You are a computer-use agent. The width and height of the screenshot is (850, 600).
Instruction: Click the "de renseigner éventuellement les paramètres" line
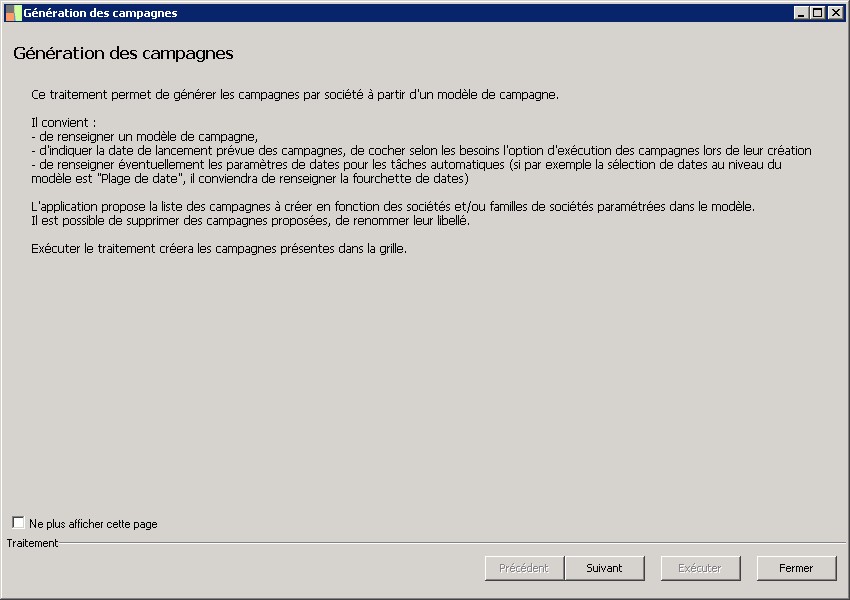[x=406, y=164]
